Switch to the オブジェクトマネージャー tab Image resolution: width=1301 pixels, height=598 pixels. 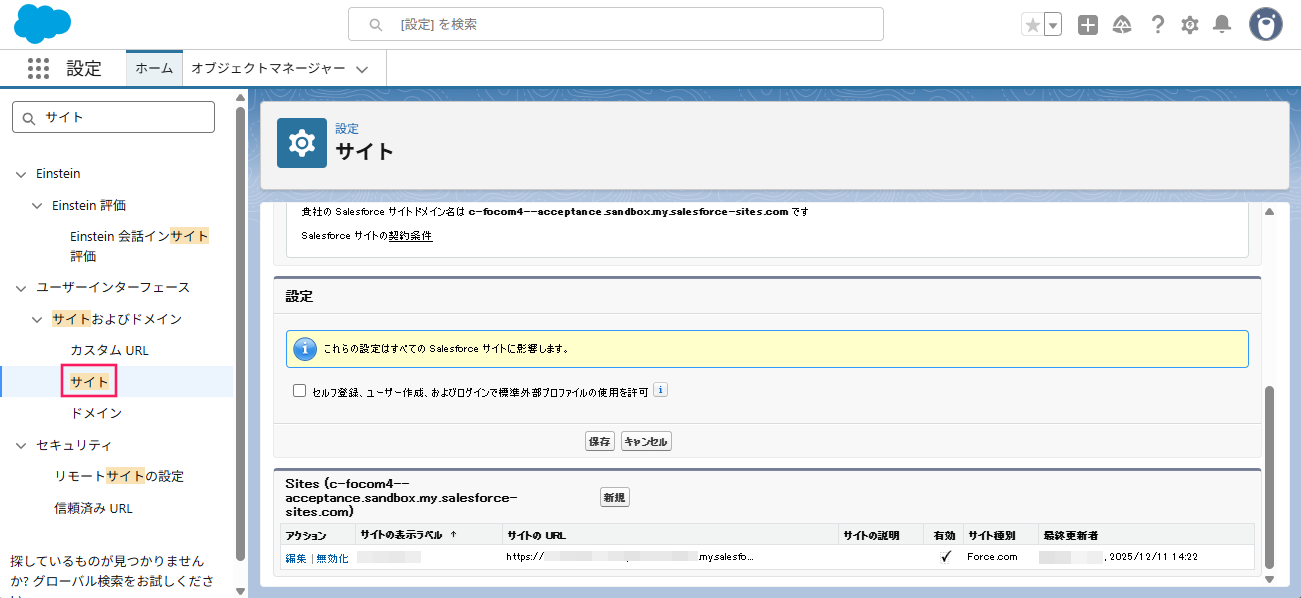click(268, 68)
